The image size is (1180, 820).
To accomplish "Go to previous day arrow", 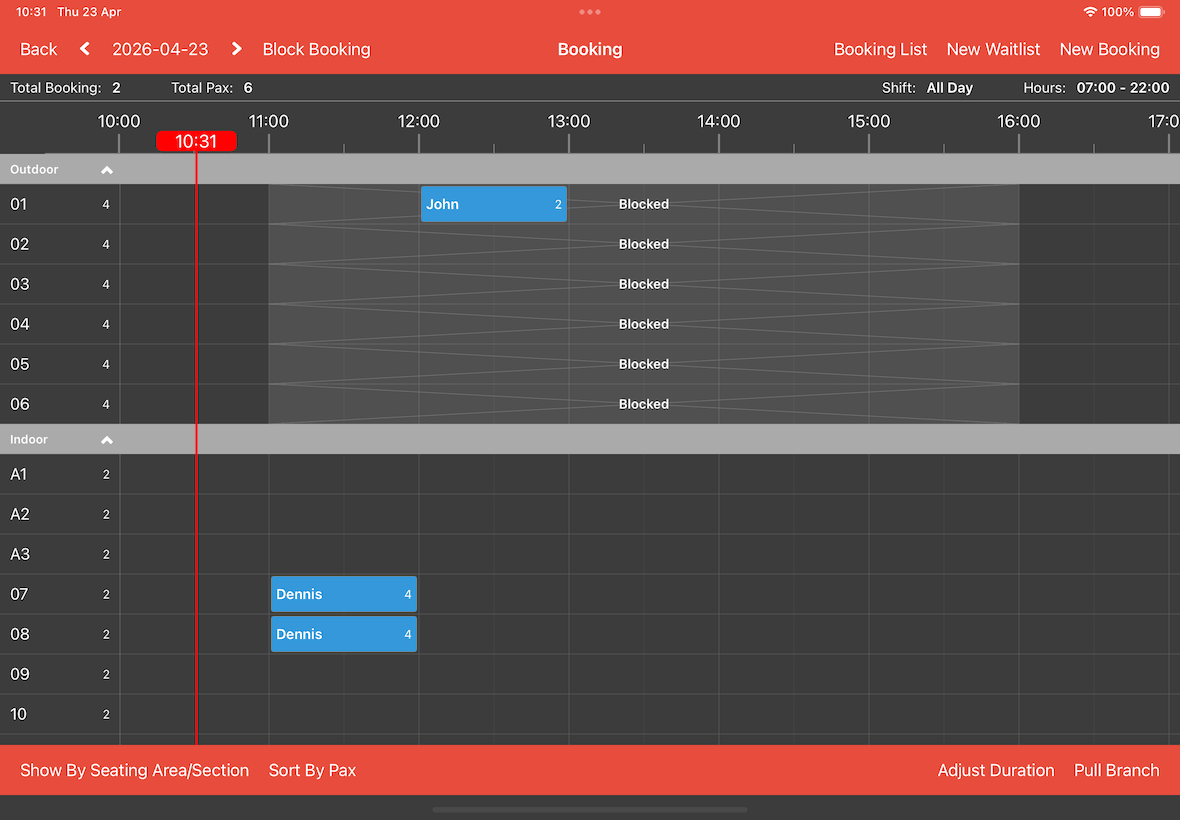I will [x=85, y=49].
